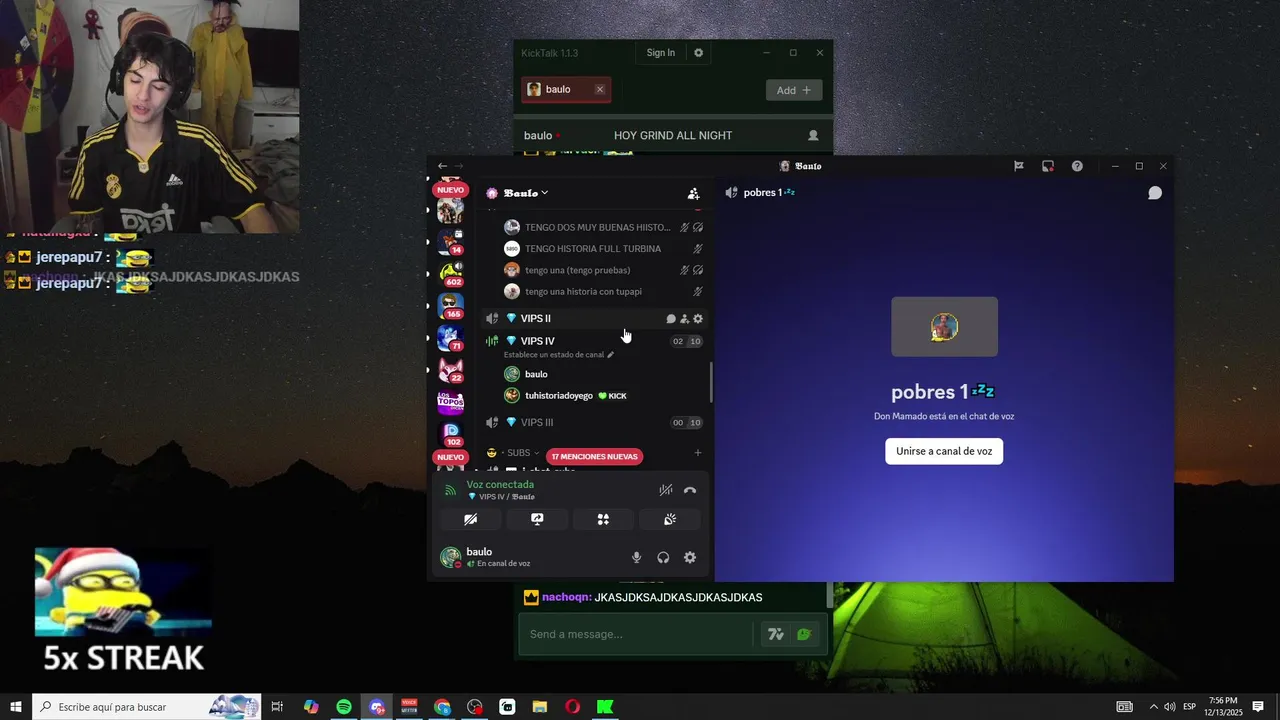
Task: Edit VIPS II channel settings gear
Action: [698, 319]
